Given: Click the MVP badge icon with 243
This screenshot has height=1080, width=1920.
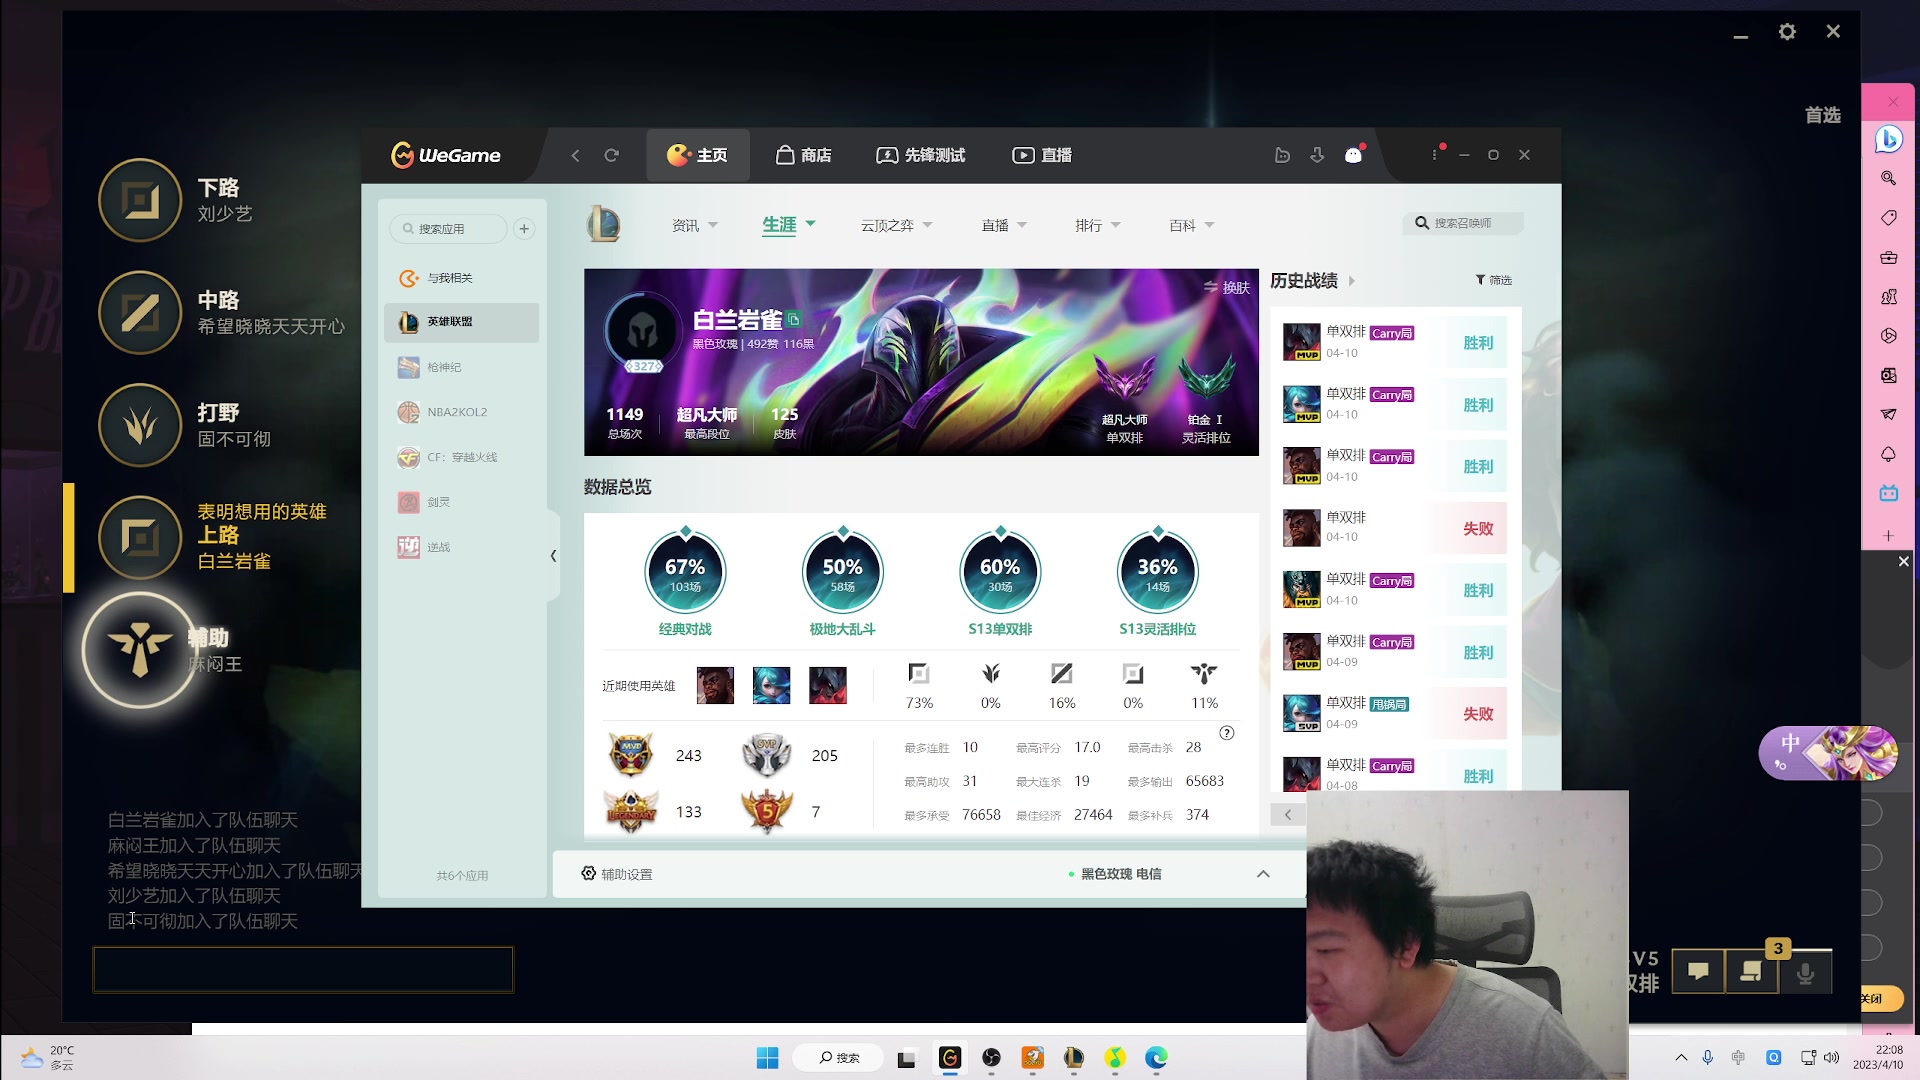Looking at the screenshot, I should coord(631,755).
